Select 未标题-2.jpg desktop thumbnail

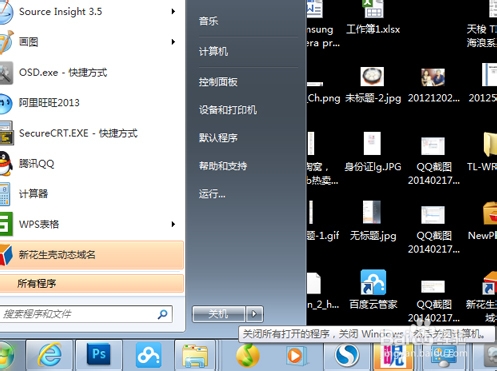[x=373, y=85]
